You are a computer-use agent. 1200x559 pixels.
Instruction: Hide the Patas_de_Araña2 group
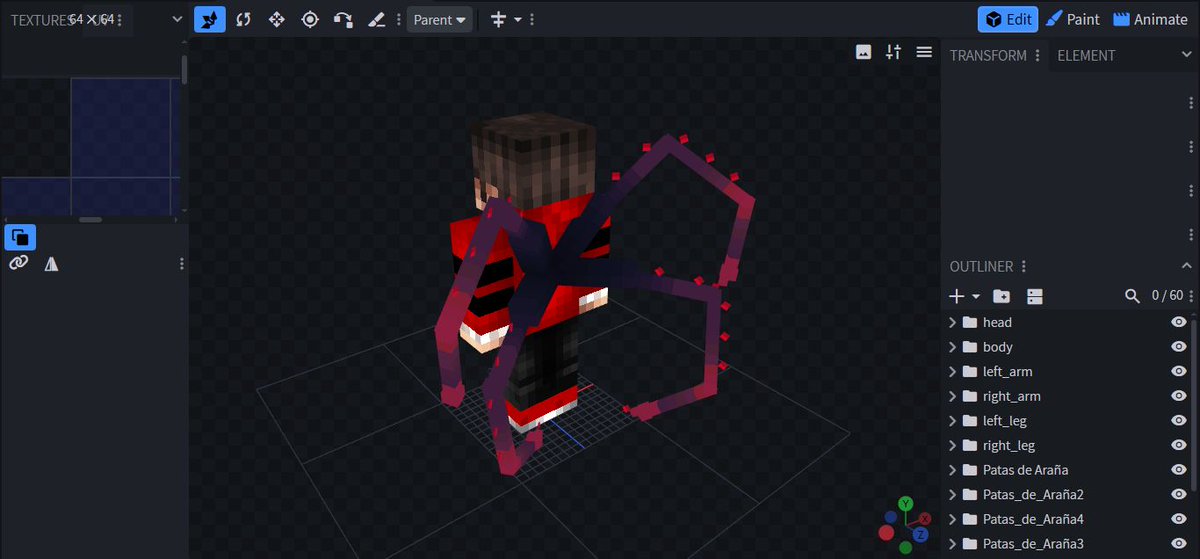tap(1178, 494)
